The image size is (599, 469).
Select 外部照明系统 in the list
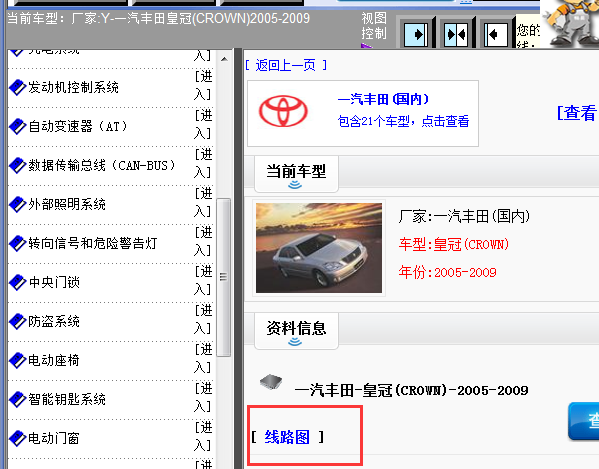tap(67, 204)
